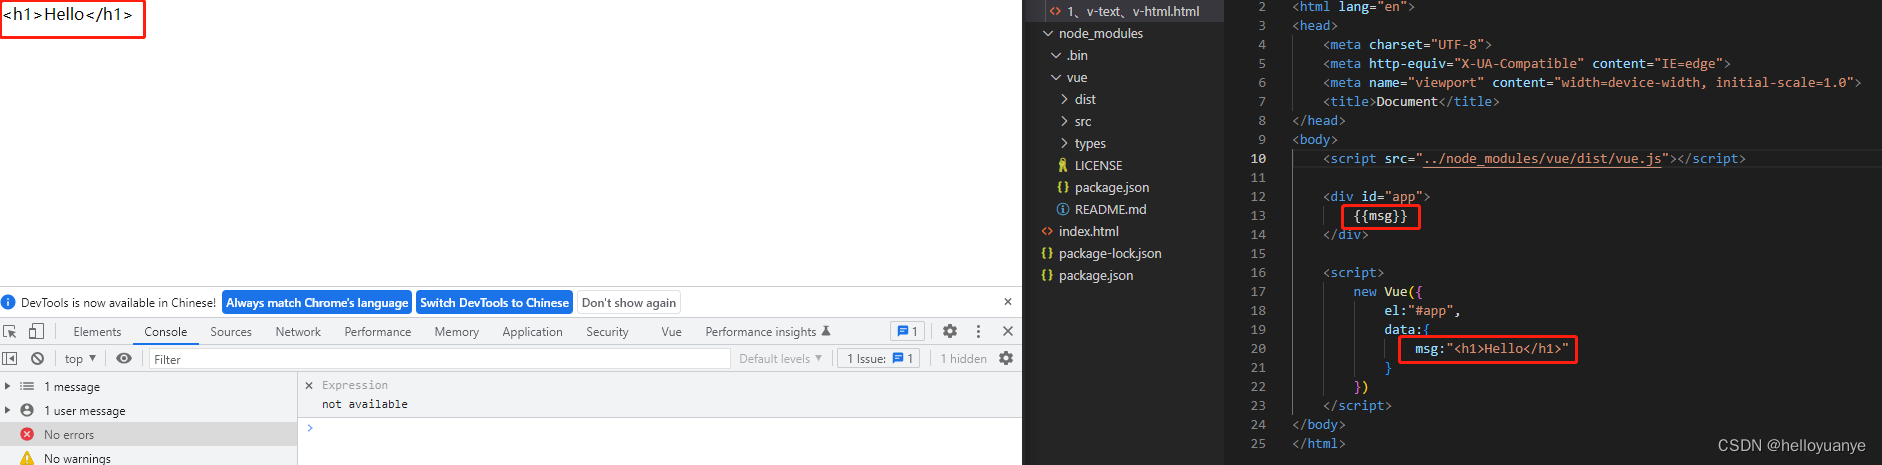1882x465 pixels.
Task: Switch to the Console tab
Action: (165, 332)
